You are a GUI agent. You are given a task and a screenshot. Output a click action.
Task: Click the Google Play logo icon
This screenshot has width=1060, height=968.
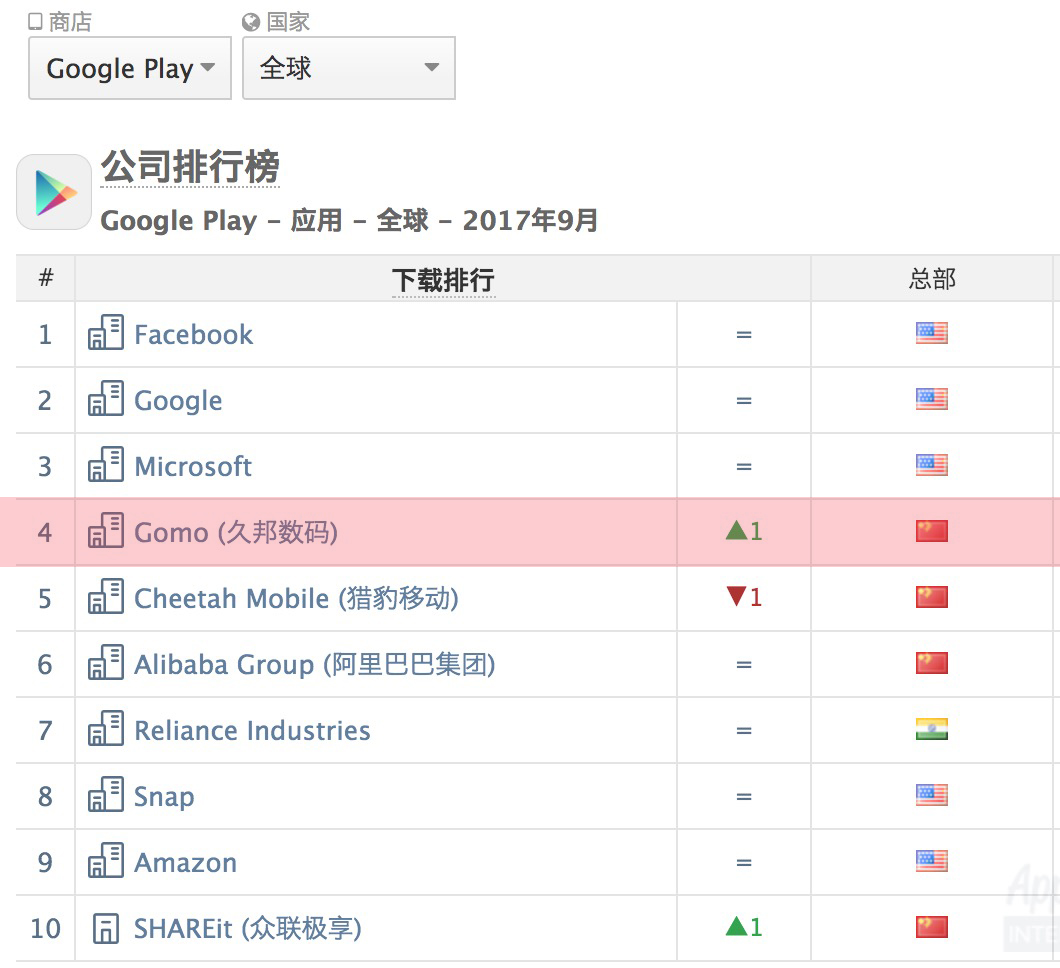(54, 192)
